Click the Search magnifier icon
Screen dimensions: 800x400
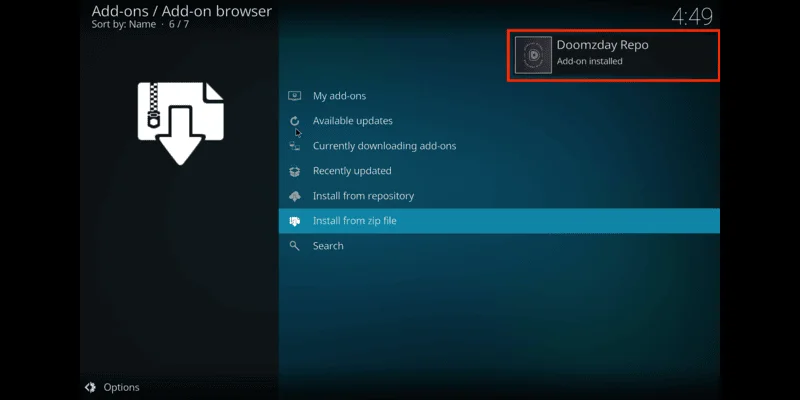click(x=294, y=246)
